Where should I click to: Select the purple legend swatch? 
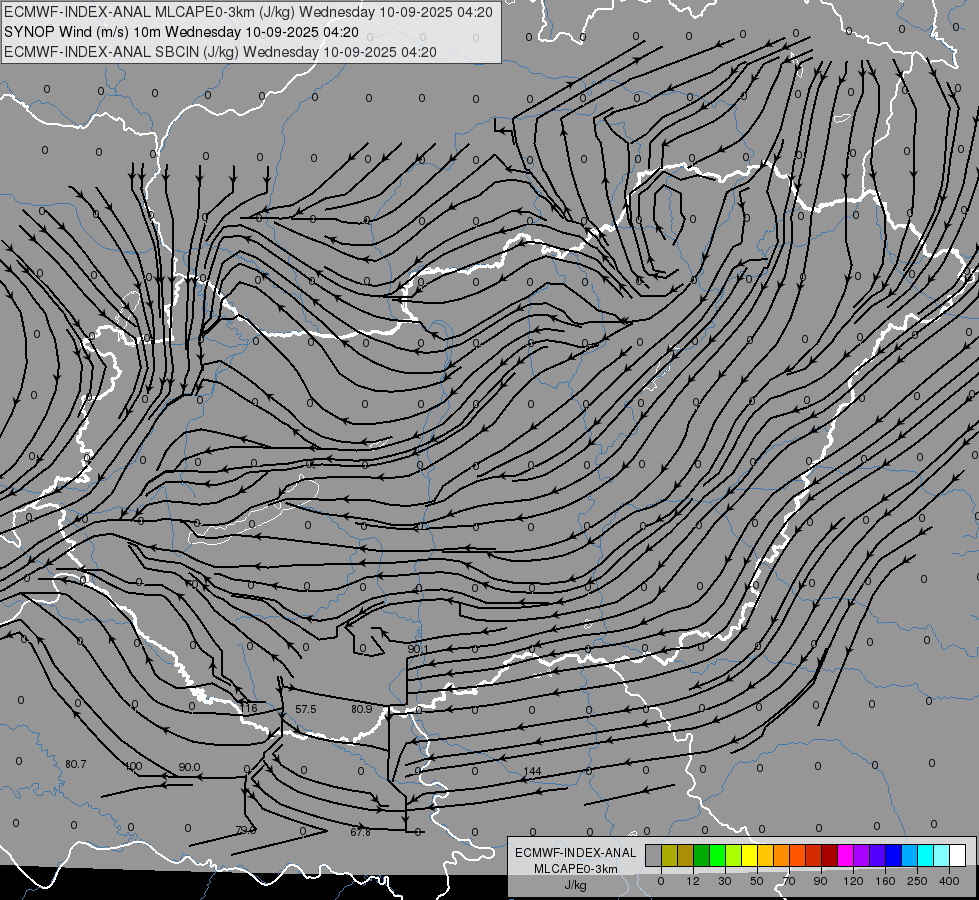[x=862, y=855]
